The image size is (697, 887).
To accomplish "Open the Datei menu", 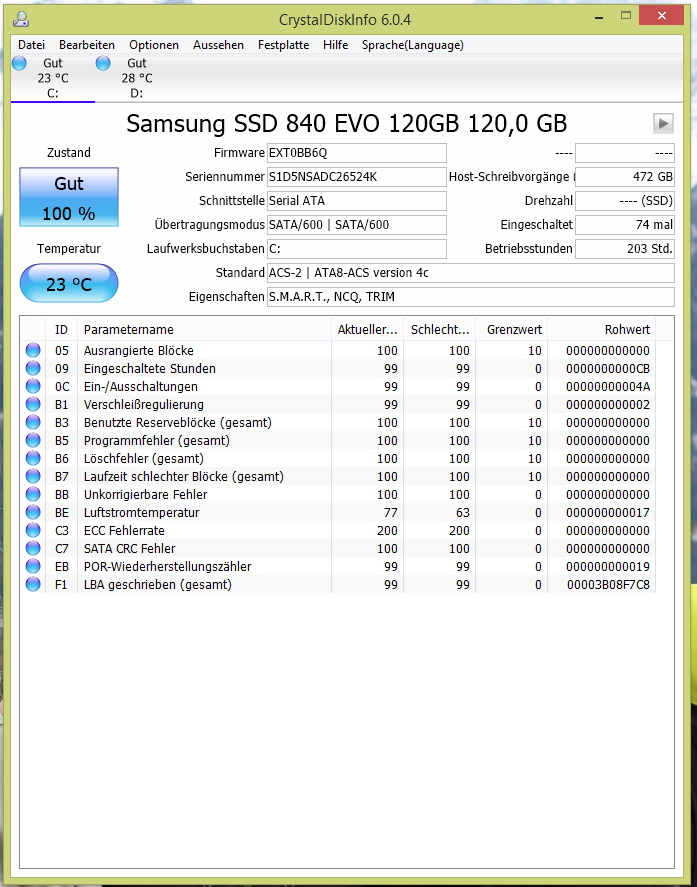I will click(31, 45).
